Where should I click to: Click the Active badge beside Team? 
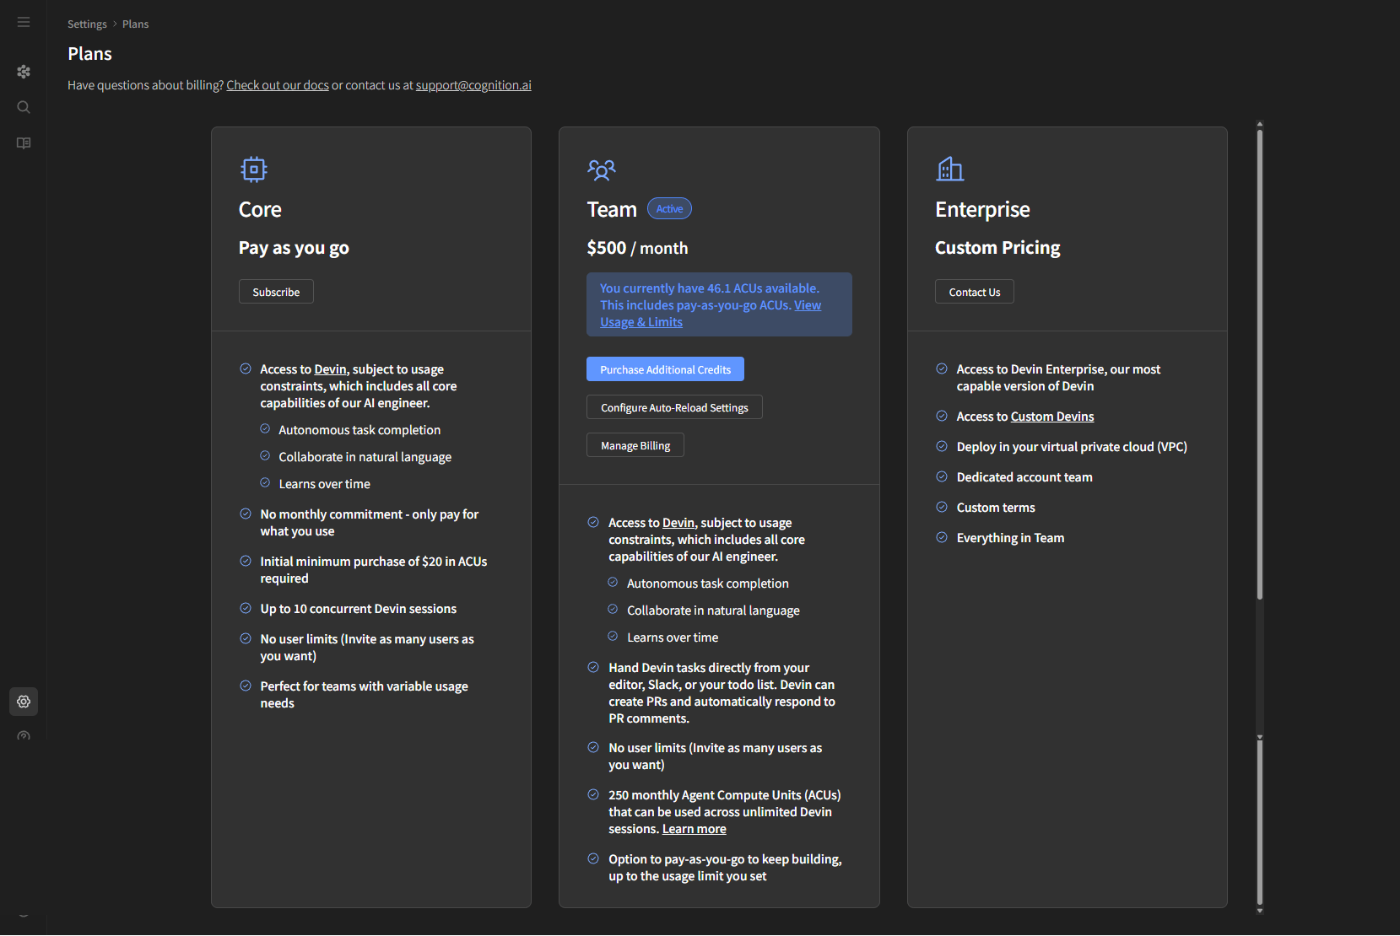(669, 209)
